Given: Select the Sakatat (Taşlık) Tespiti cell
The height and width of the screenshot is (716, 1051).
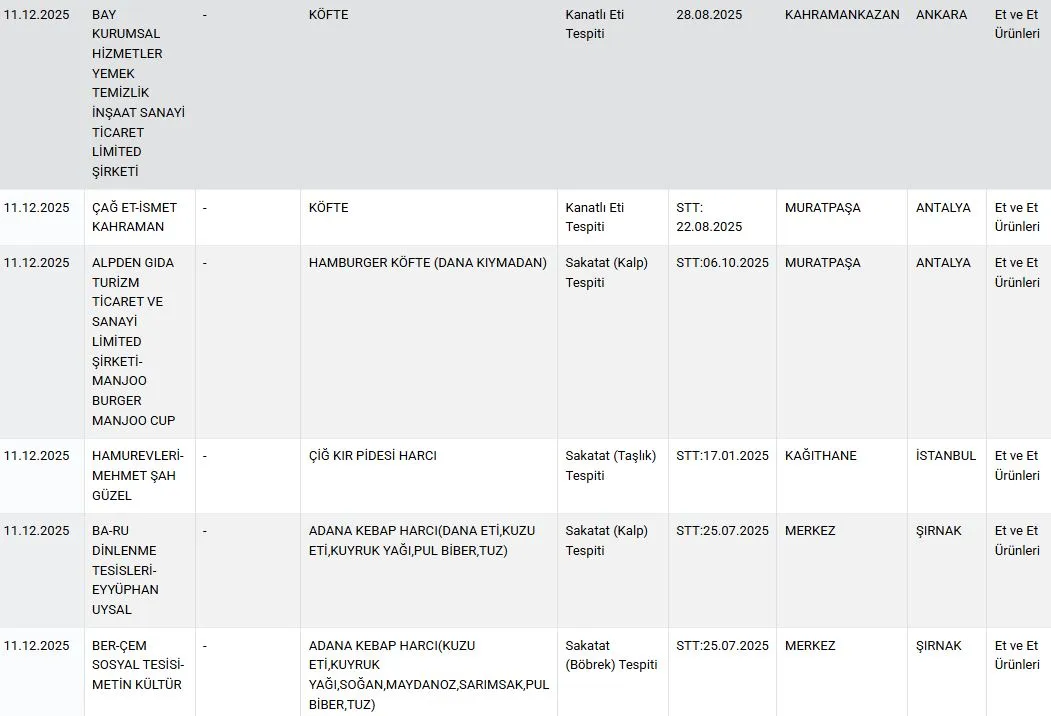Looking at the screenshot, I should [610, 465].
